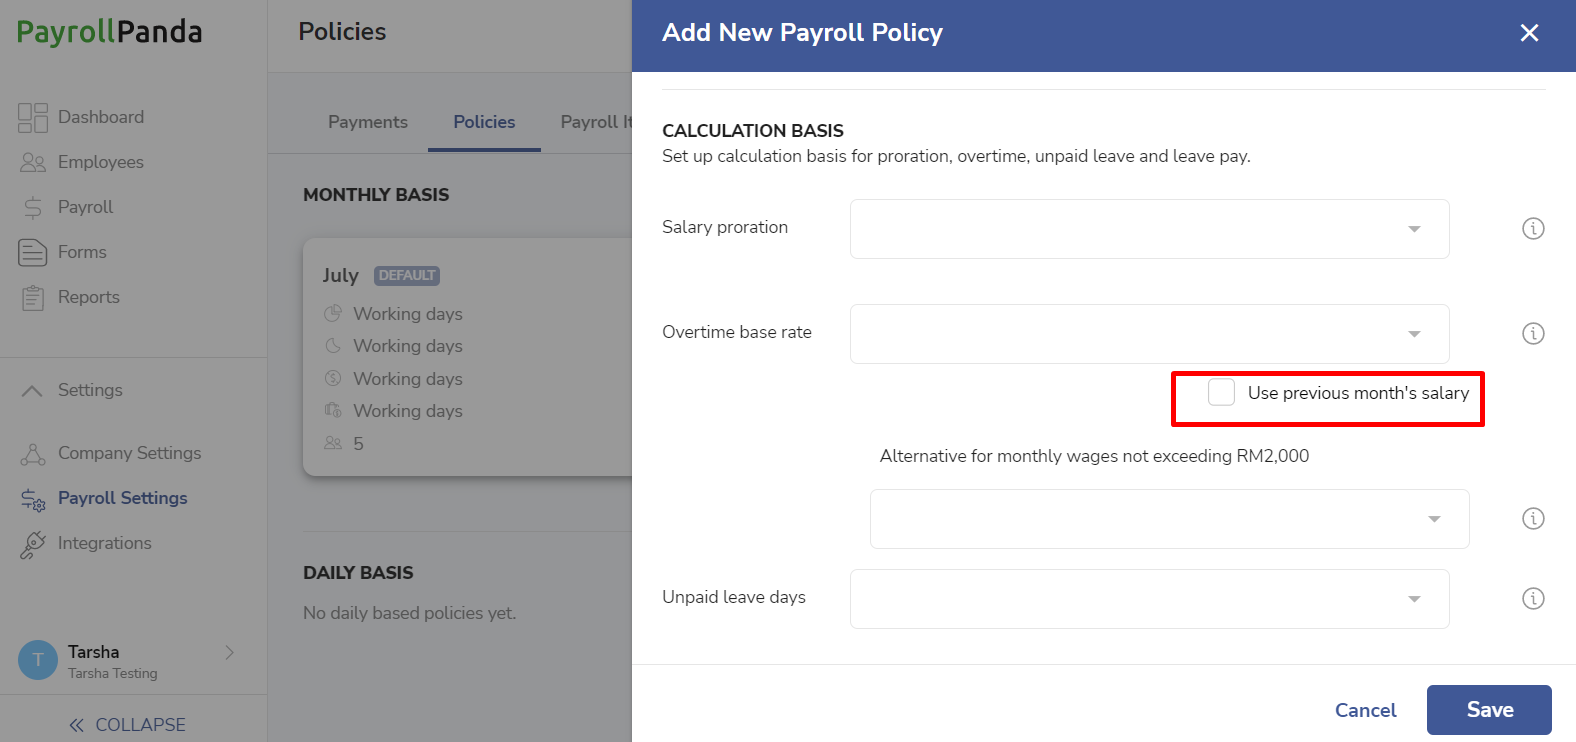The image size is (1576, 742).
Task: Open the Salary proration dropdown
Action: (x=1149, y=229)
